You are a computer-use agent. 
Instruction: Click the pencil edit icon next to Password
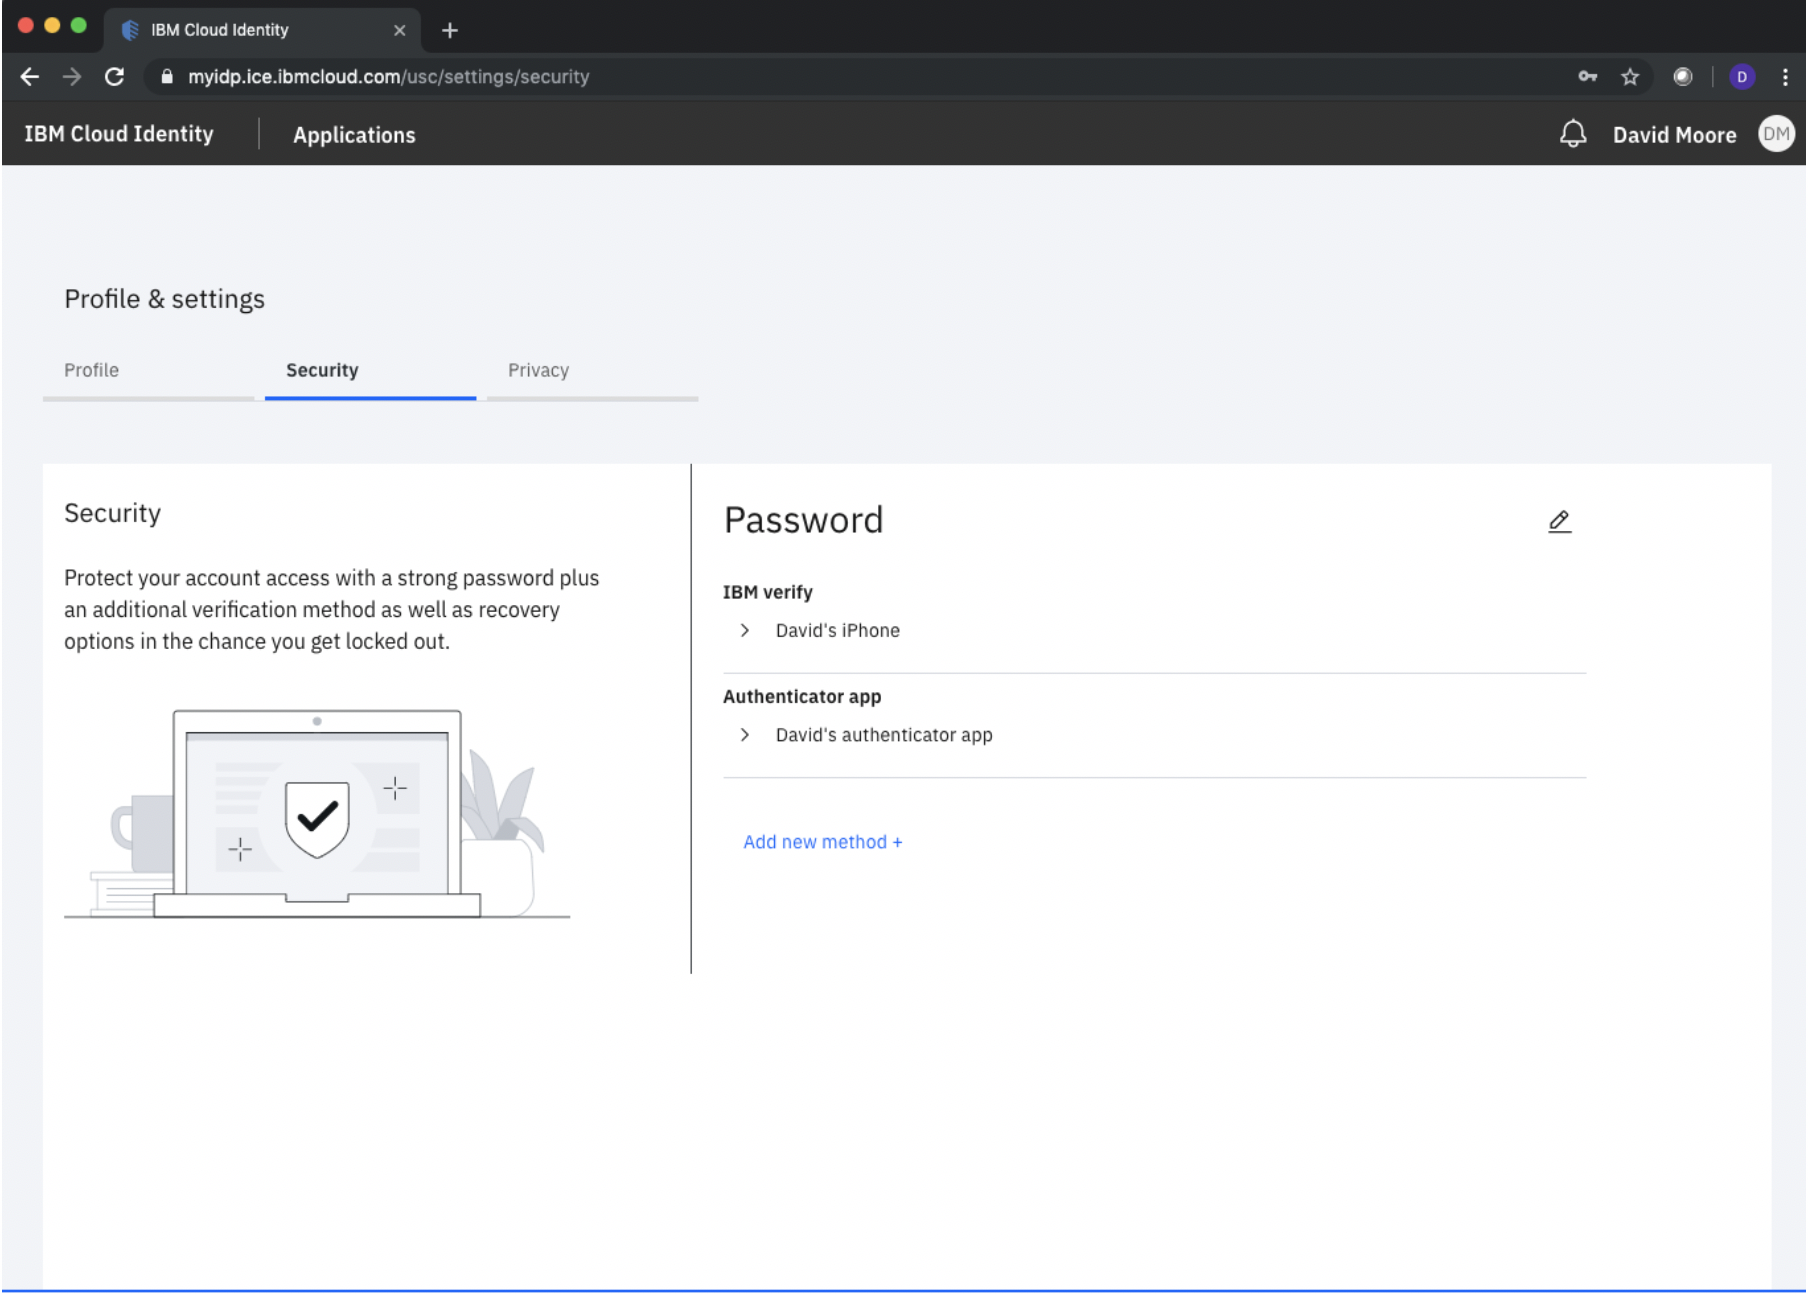[1559, 521]
